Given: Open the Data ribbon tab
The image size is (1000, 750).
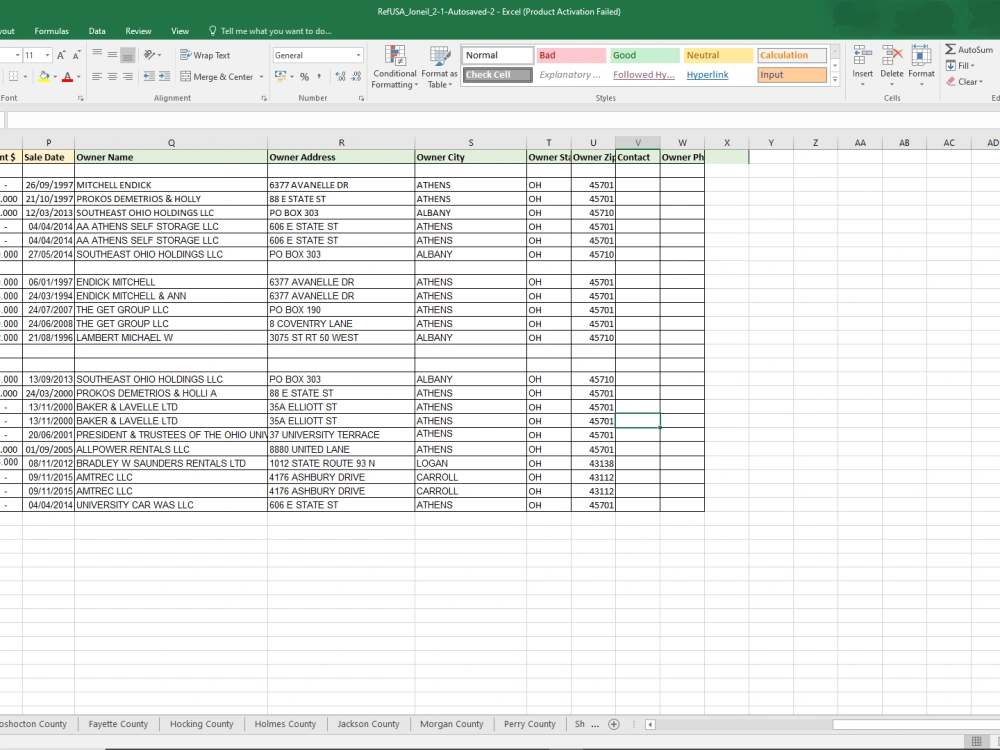Looking at the screenshot, I should [x=97, y=31].
